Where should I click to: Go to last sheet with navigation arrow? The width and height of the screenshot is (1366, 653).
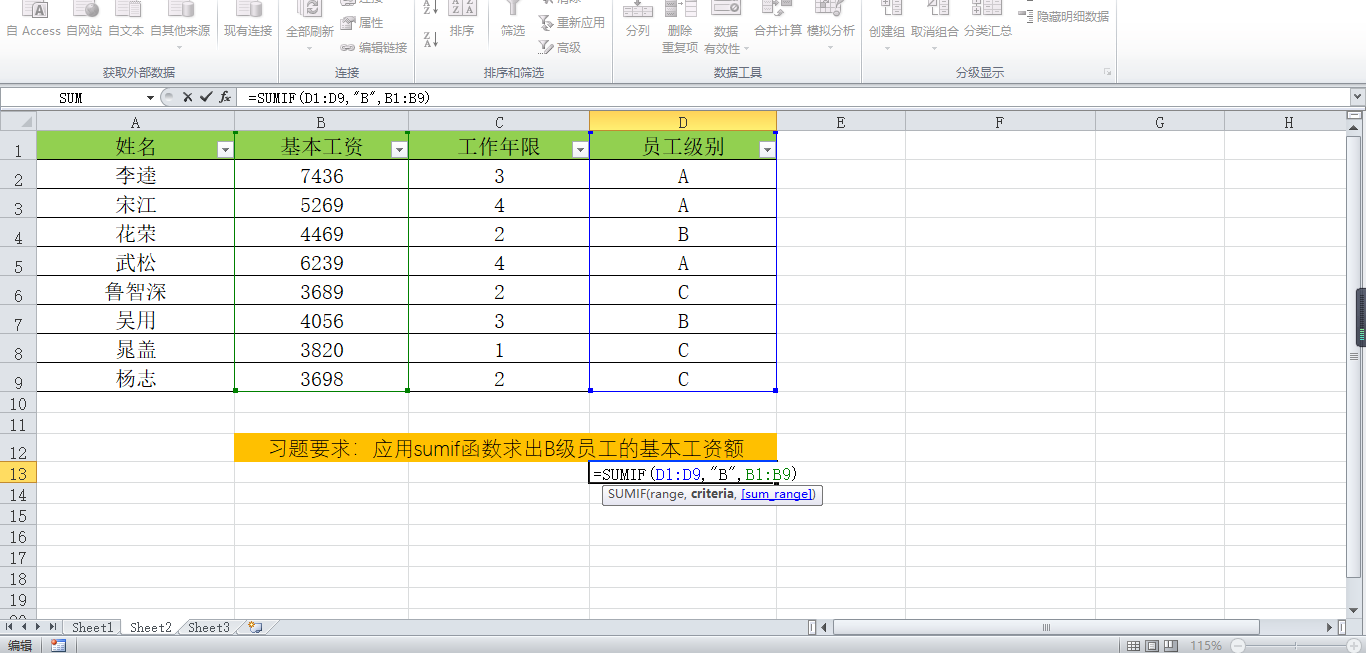coord(53,627)
